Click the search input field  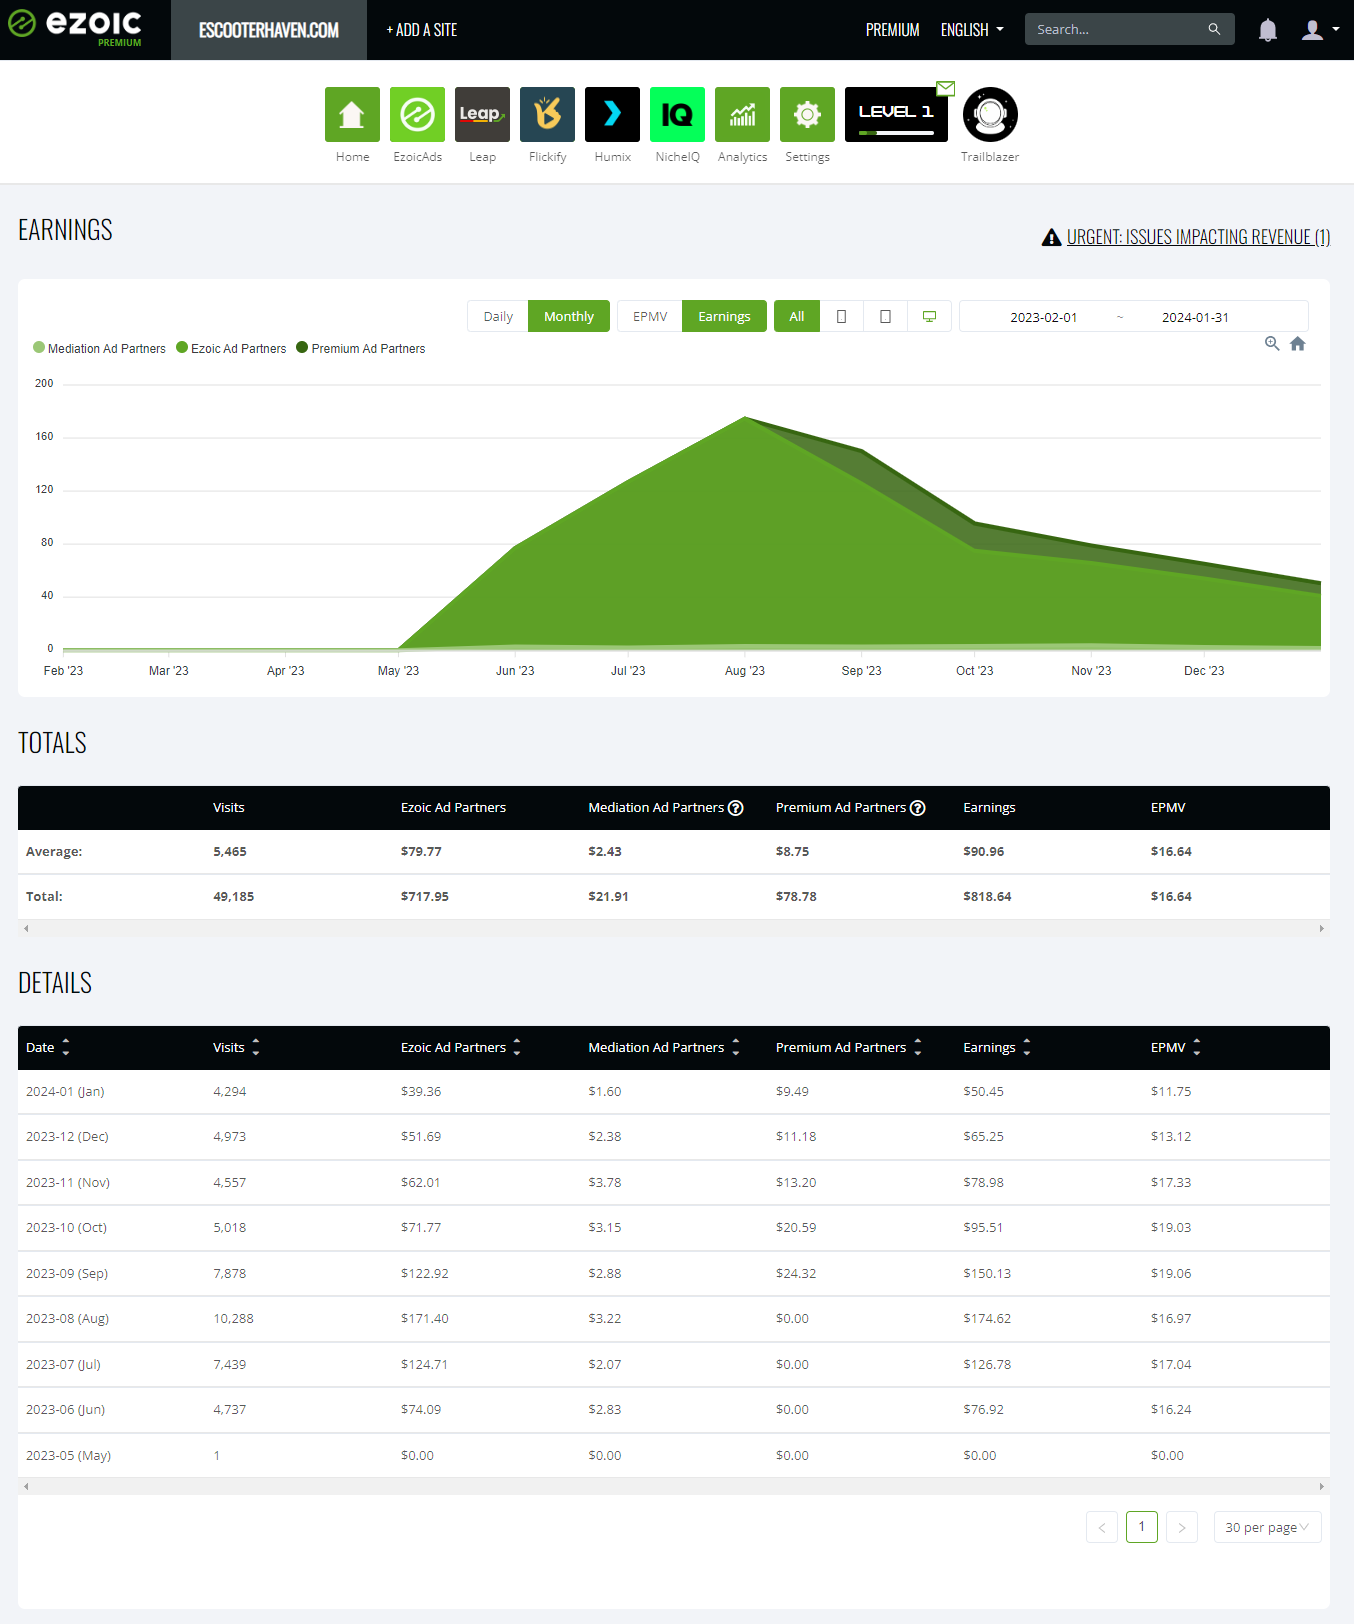[x=1115, y=29]
